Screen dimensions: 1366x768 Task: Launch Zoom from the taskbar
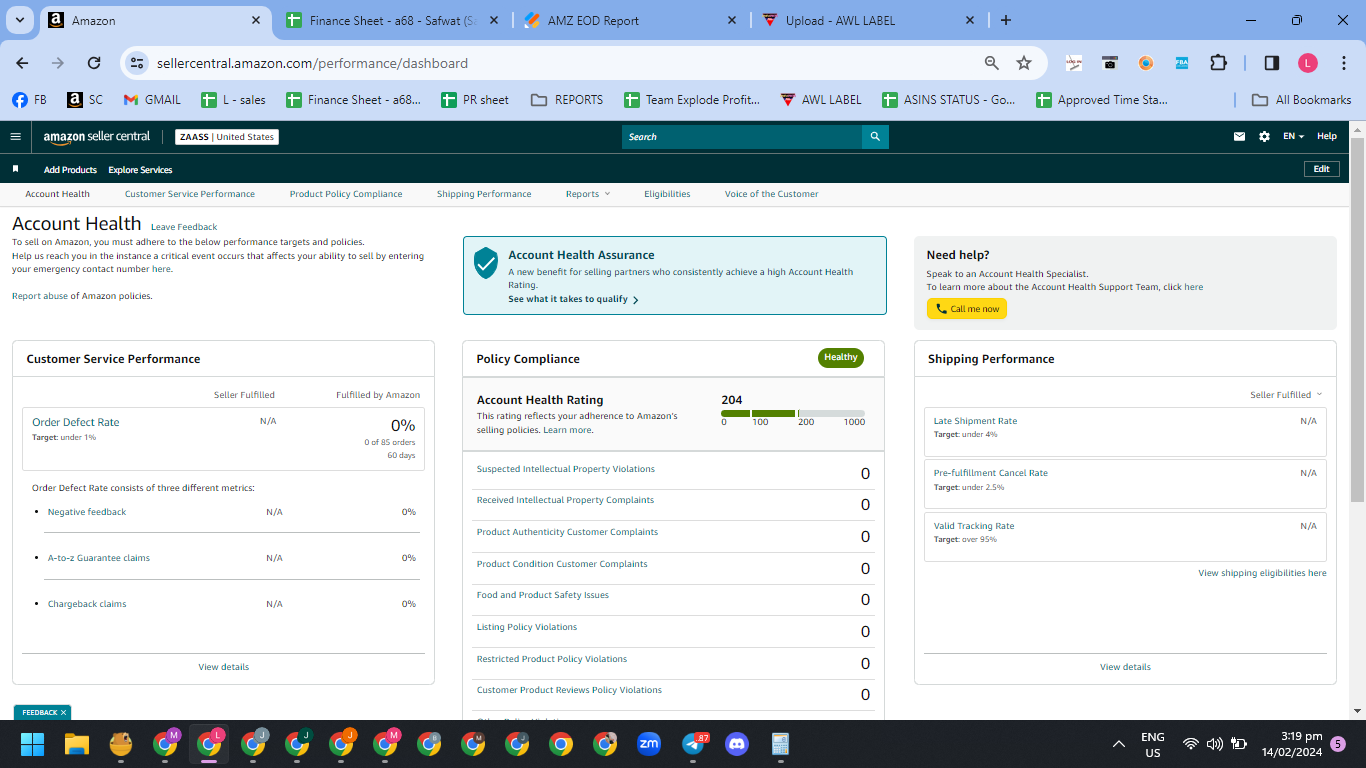649,744
